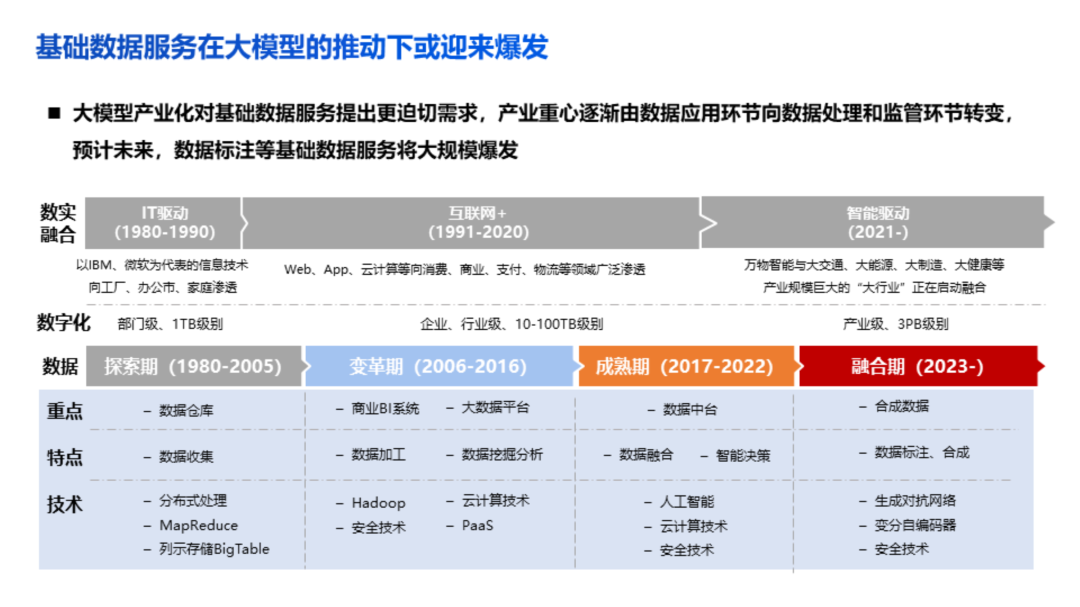The width and height of the screenshot is (1080, 607).
Task: Click the red 融合期 (2023-) banner
Action: [917, 366]
